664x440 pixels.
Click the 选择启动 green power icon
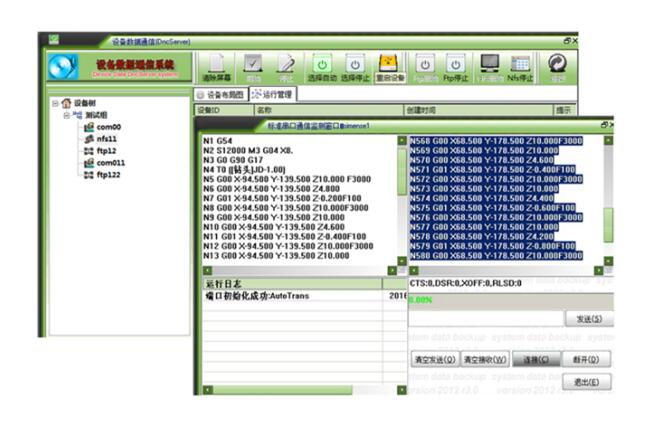[322, 64]
